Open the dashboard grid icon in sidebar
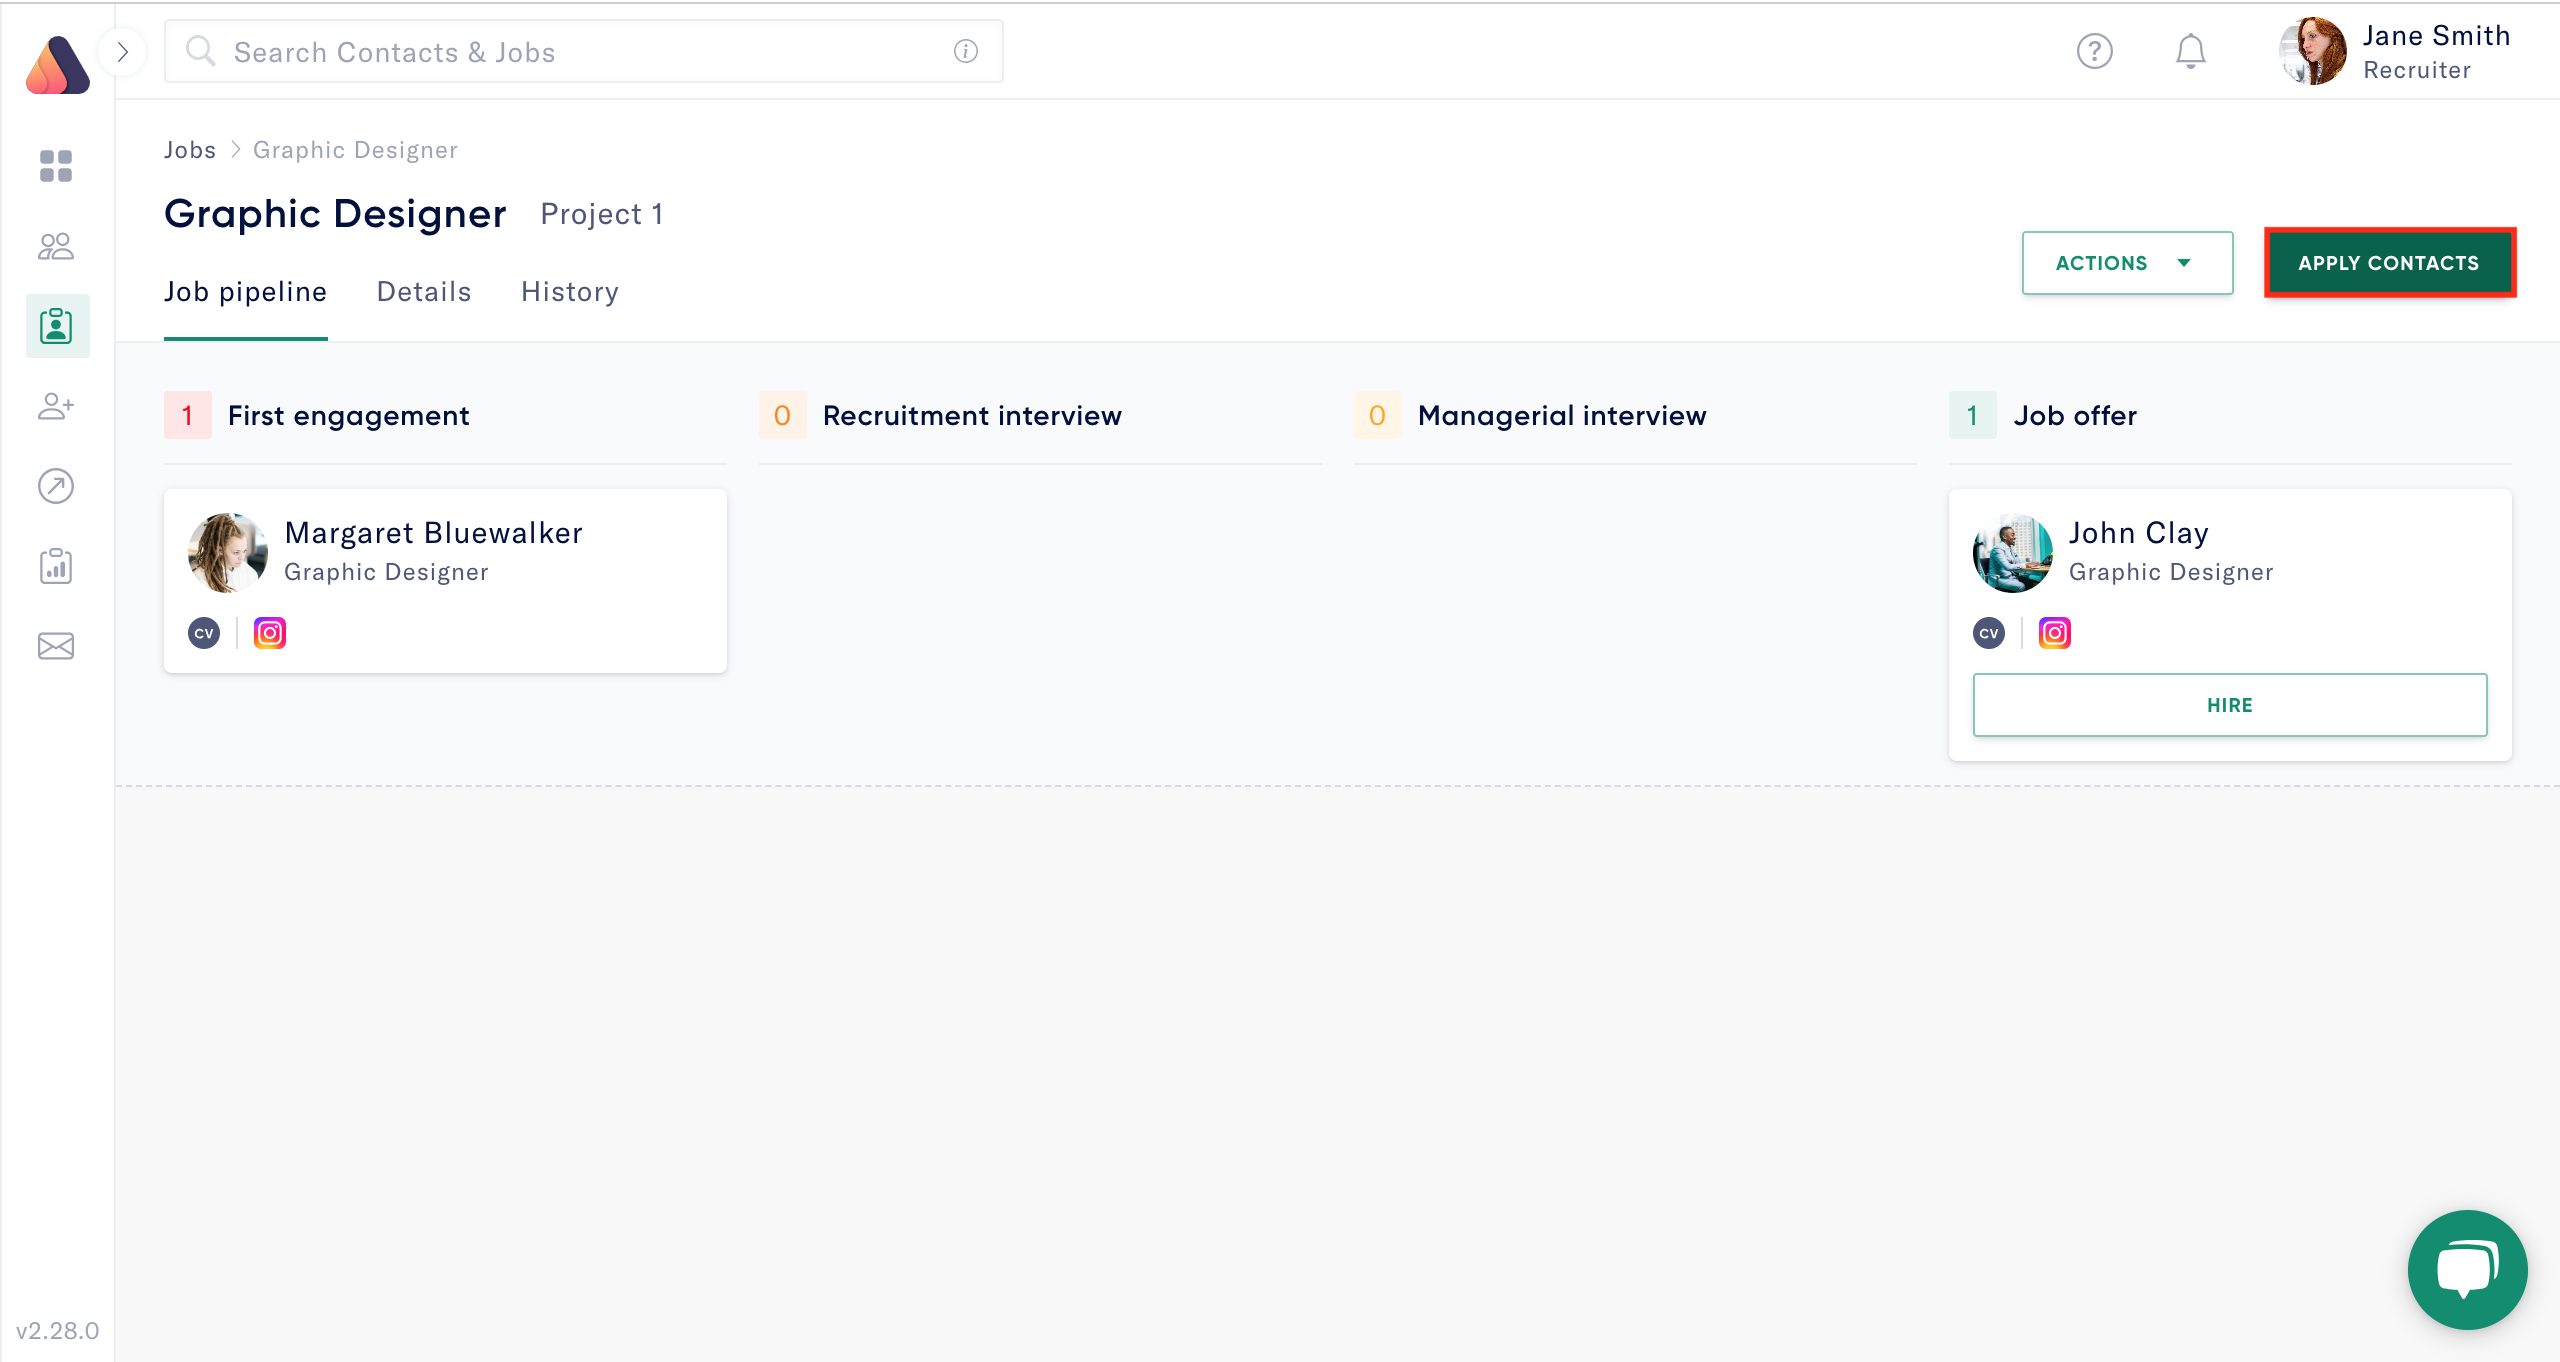 [x=56, y=166]
